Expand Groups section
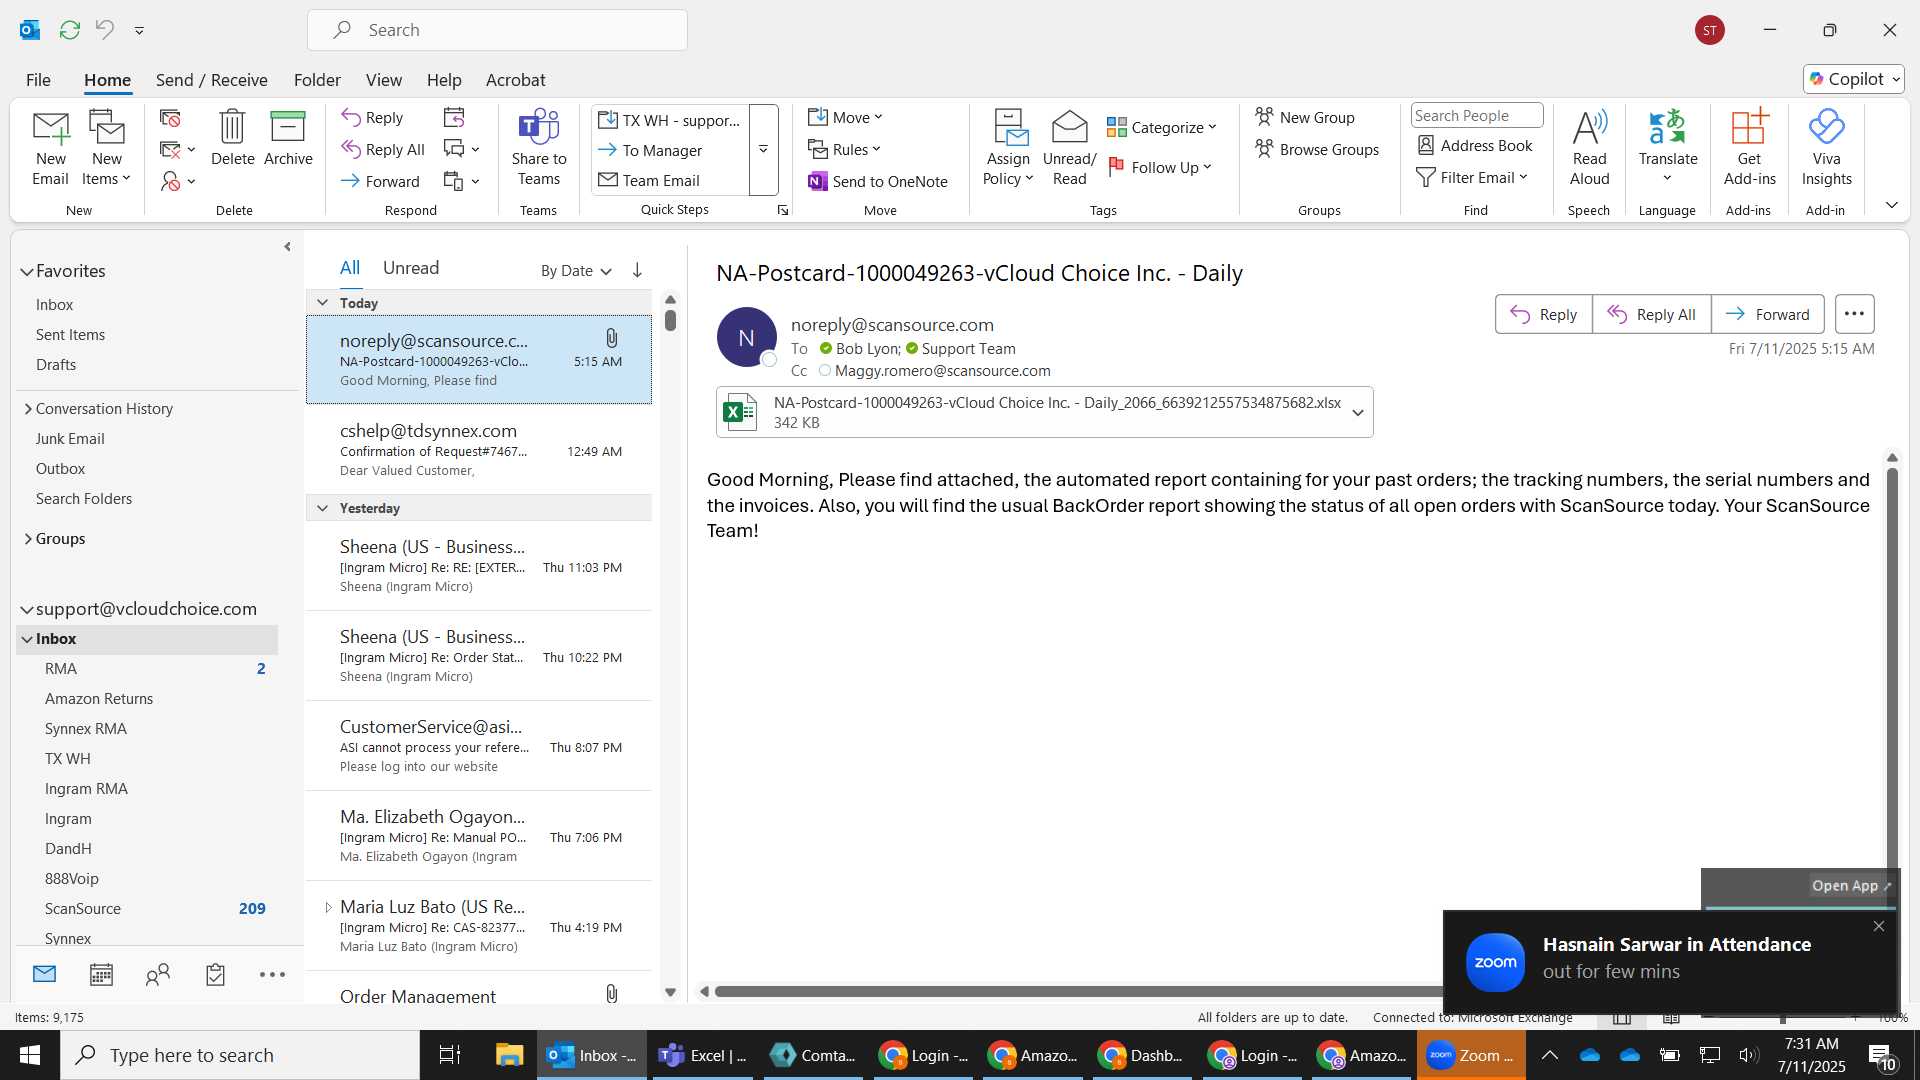The image size is (1920, 1080). [x=28, y=539]
